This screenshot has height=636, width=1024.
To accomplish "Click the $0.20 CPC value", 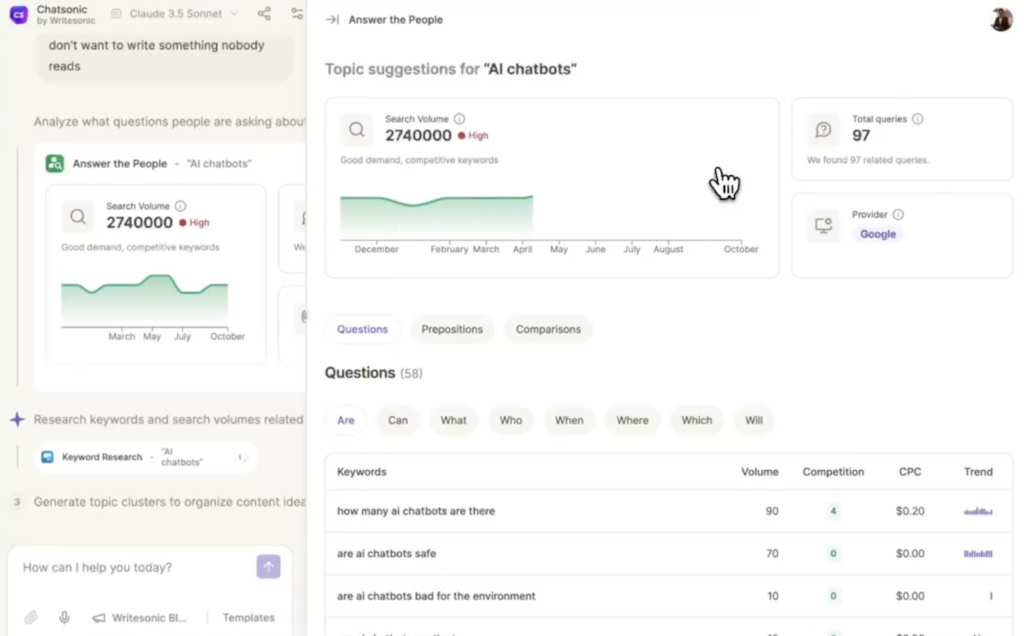I will [x=910, y=511].
